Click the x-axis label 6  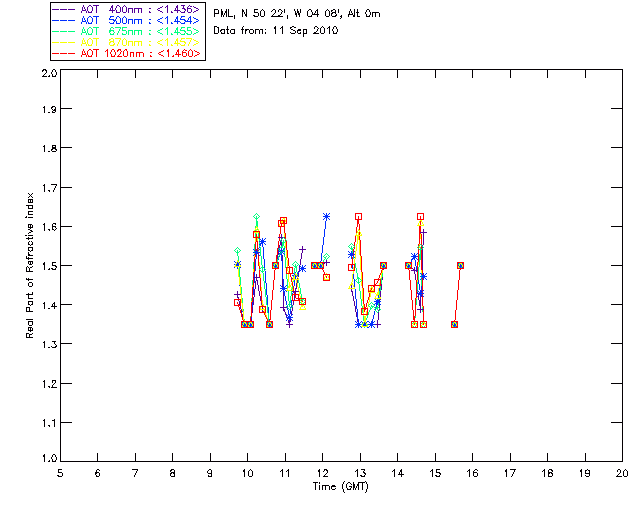98,473
